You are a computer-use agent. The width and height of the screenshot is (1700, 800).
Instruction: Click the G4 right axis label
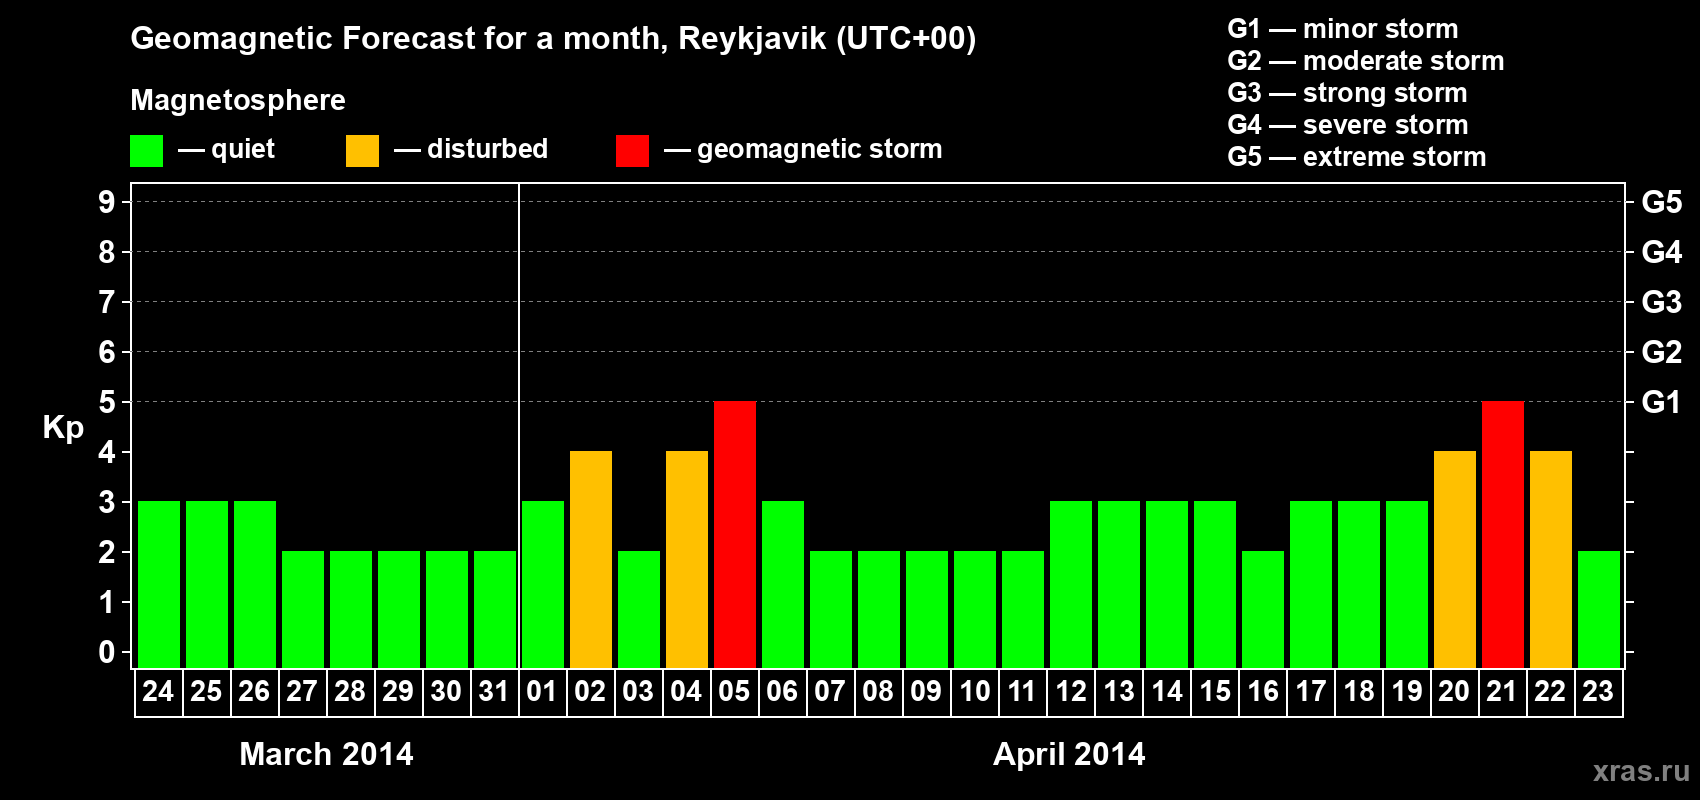pos(1662,252)
